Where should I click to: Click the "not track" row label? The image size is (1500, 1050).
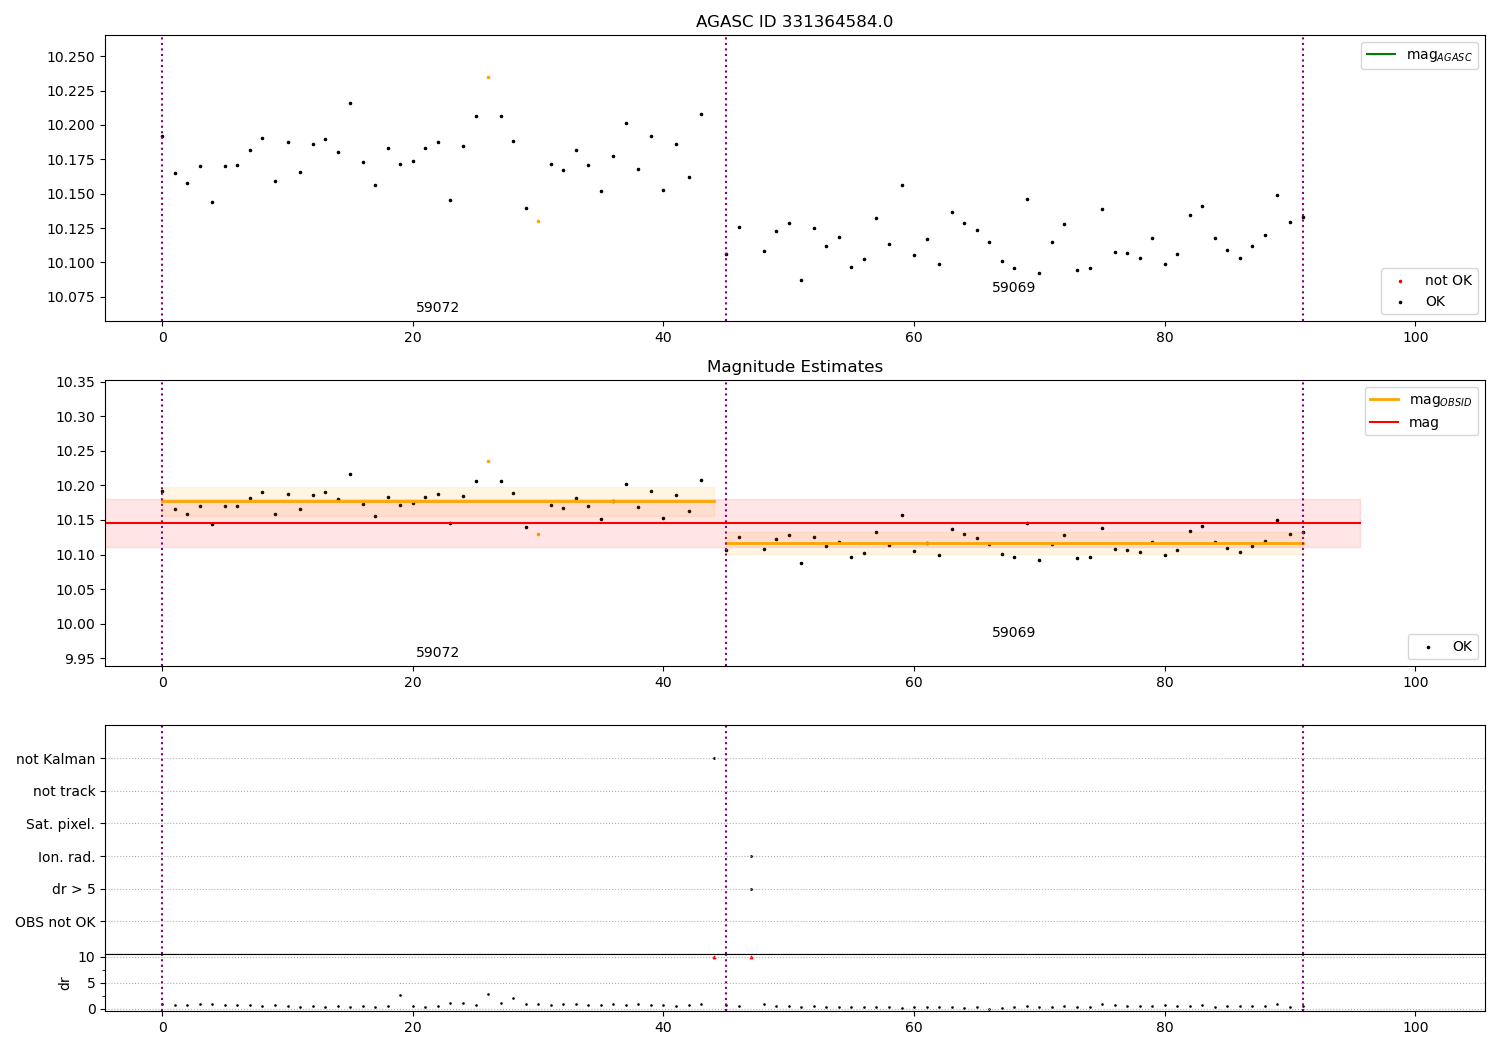tap(64, 791)
